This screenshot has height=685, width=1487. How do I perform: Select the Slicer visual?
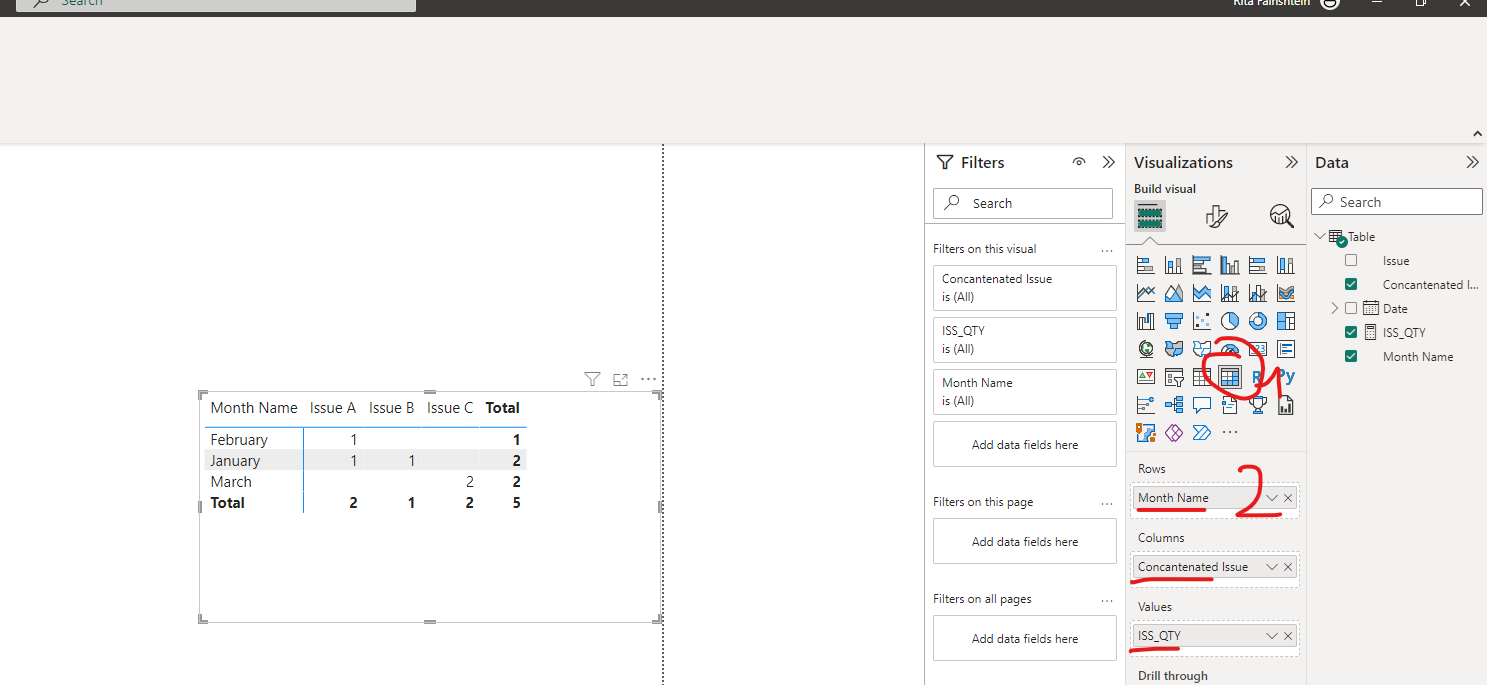[x=1174, y=377]
